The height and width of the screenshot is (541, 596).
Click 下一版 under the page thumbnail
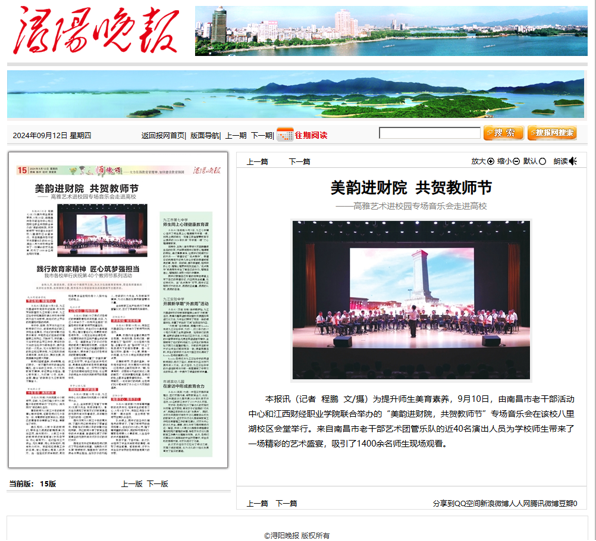[x=157, y=484]
